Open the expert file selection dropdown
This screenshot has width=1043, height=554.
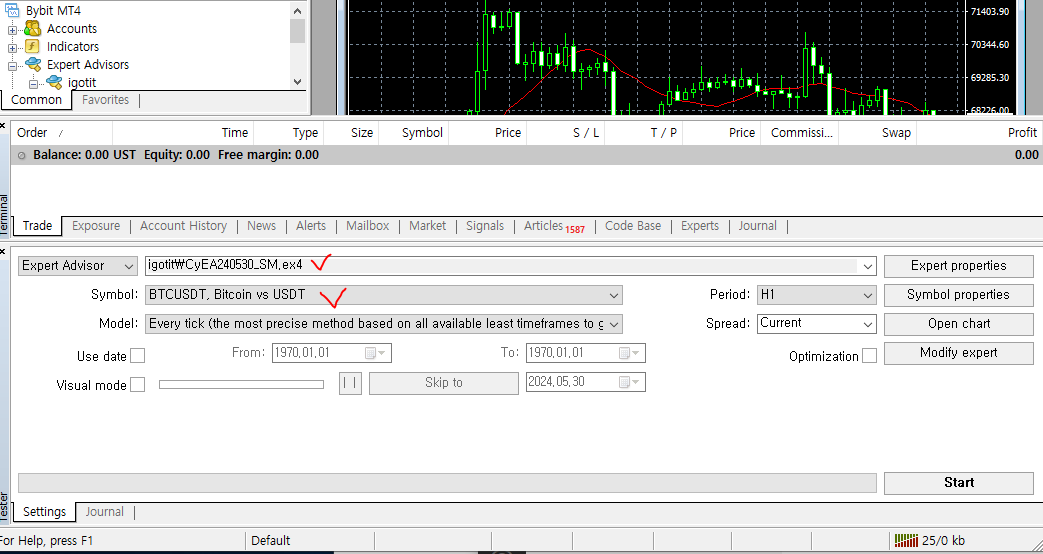click(867, 266)
